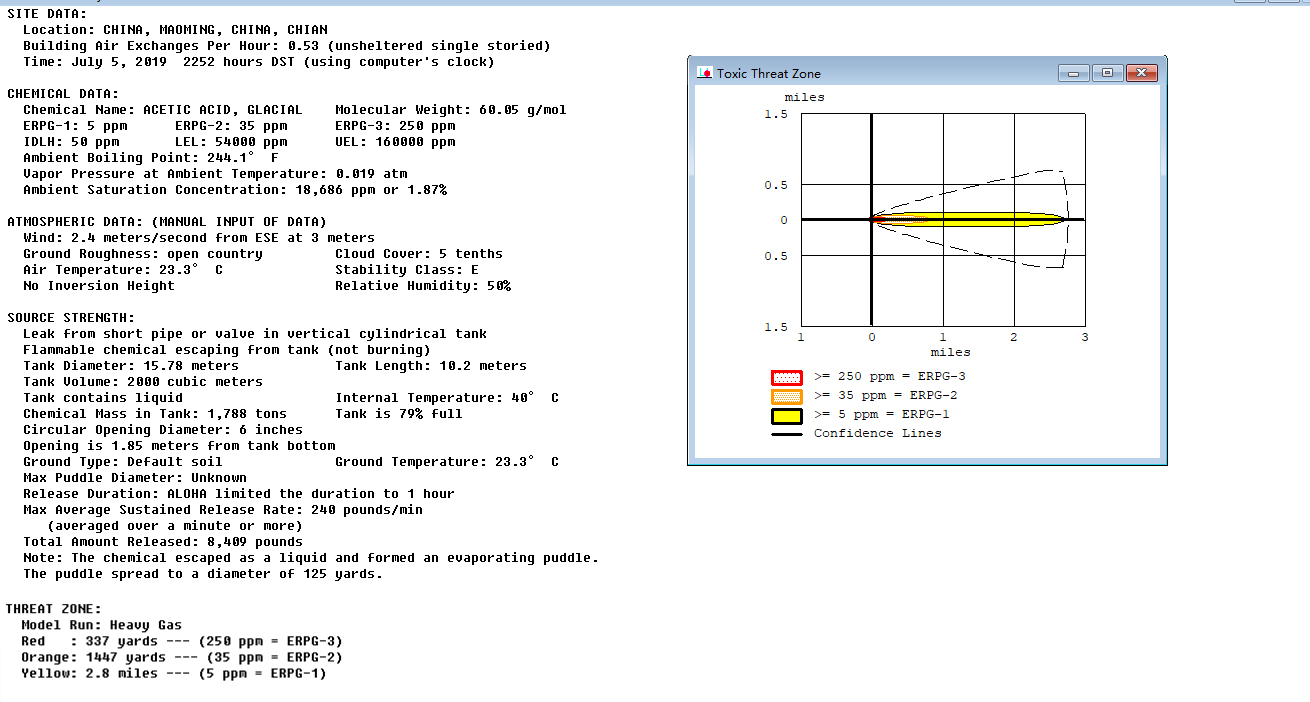This screenshot has width=1310, height=702.
Task: Click the 'Time: July 5, 2019' line
Action: click(259, 62)
